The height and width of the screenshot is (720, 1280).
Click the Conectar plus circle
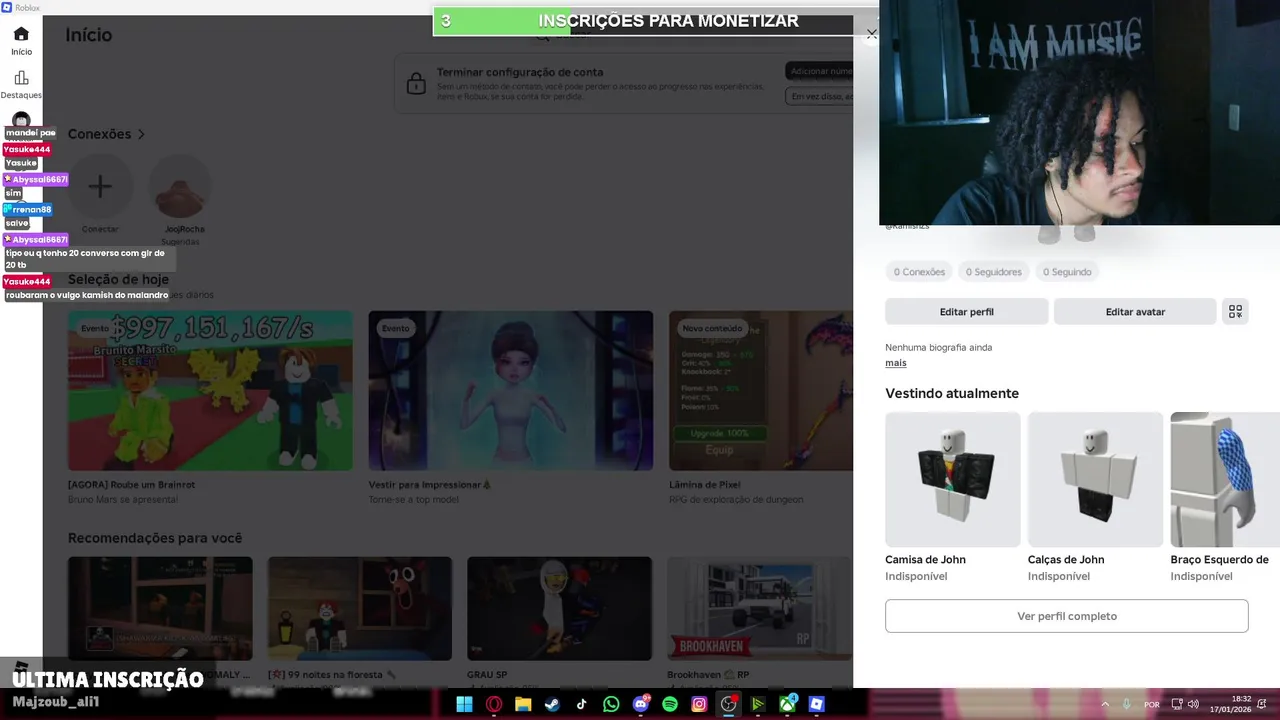click(100, 186)
